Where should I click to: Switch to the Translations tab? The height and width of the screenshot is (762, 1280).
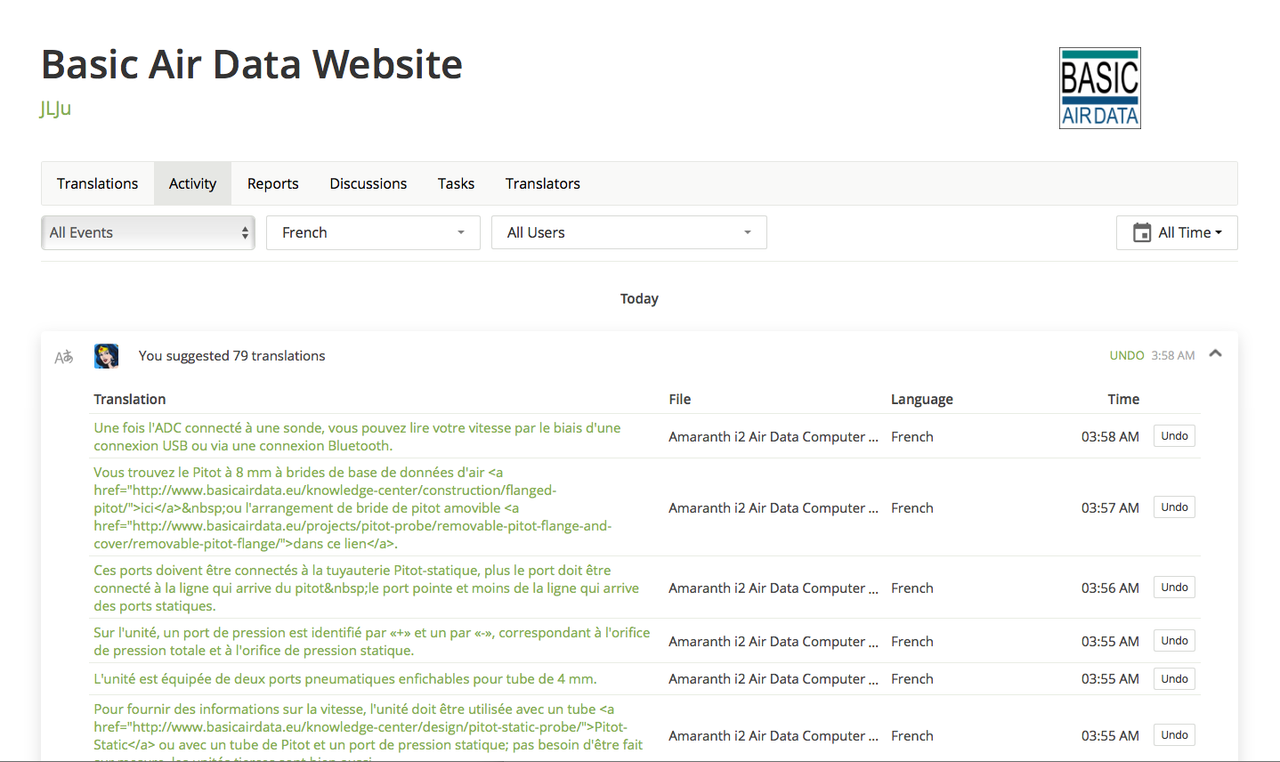tap(98, 184)
